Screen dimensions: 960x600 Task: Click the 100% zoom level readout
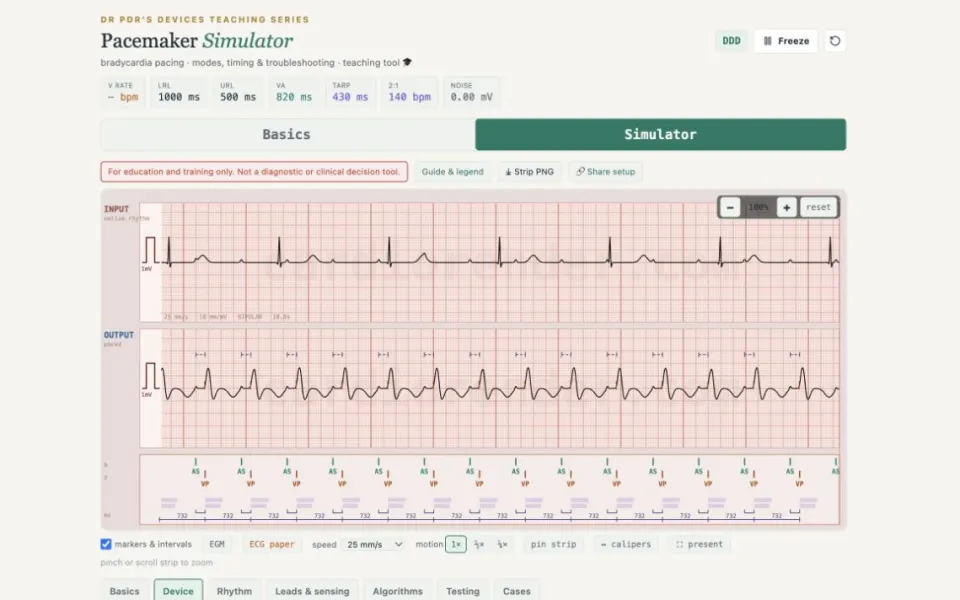tap(758, 208)
